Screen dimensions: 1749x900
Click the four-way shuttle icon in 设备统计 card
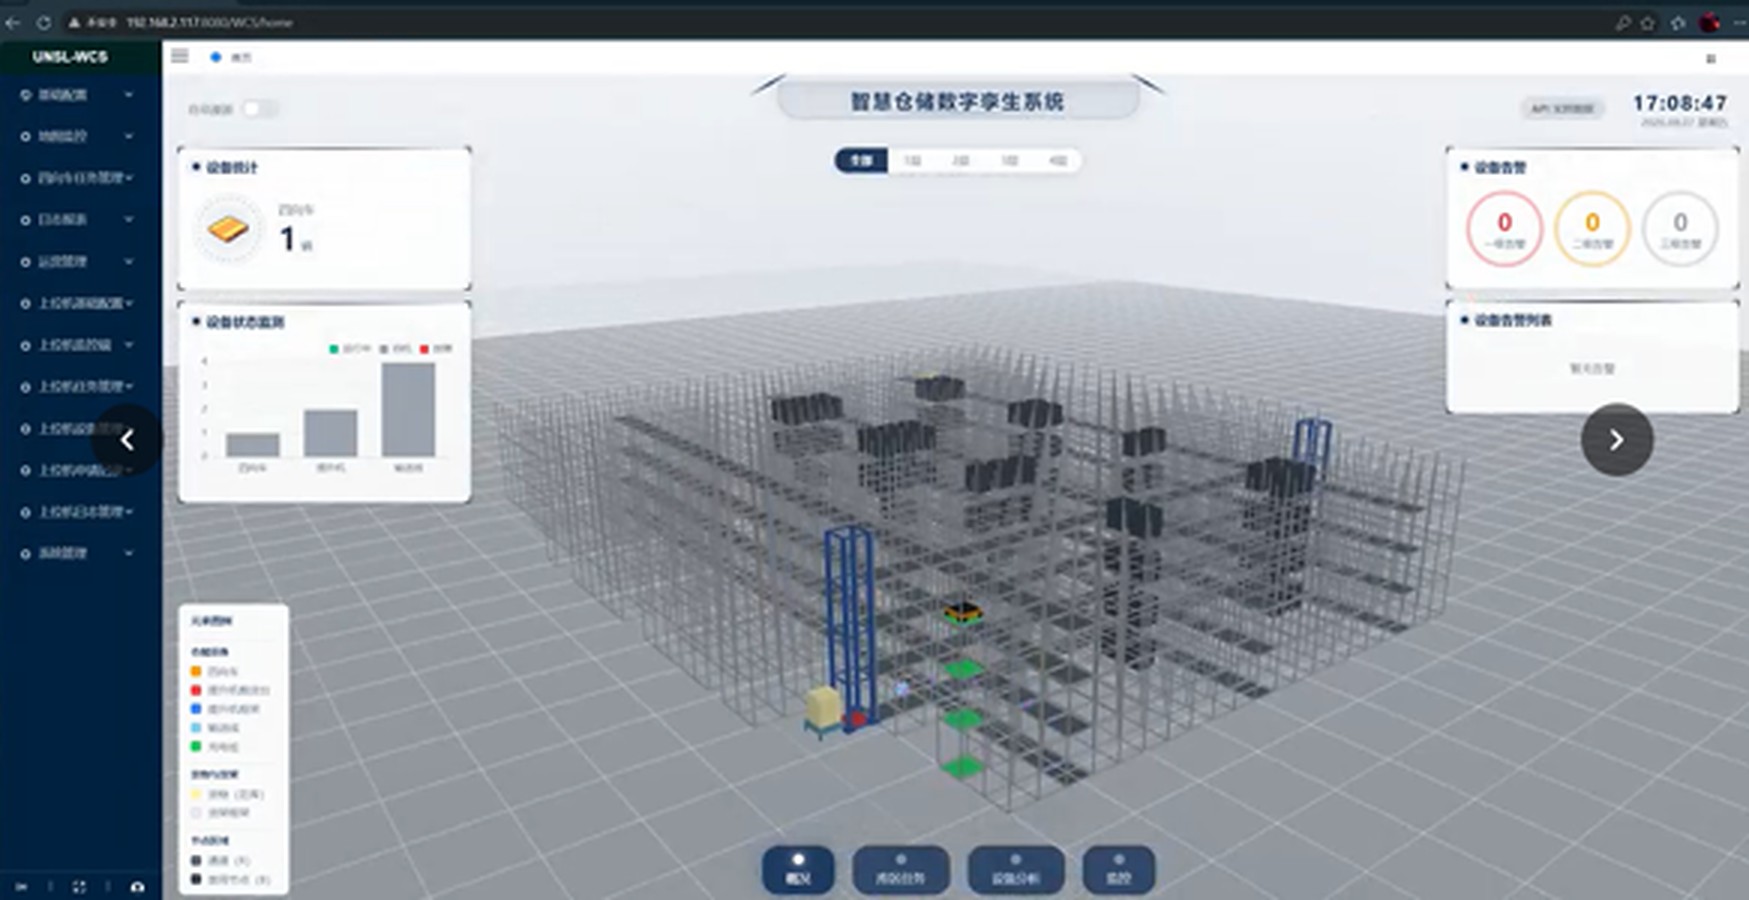(228, 229)
